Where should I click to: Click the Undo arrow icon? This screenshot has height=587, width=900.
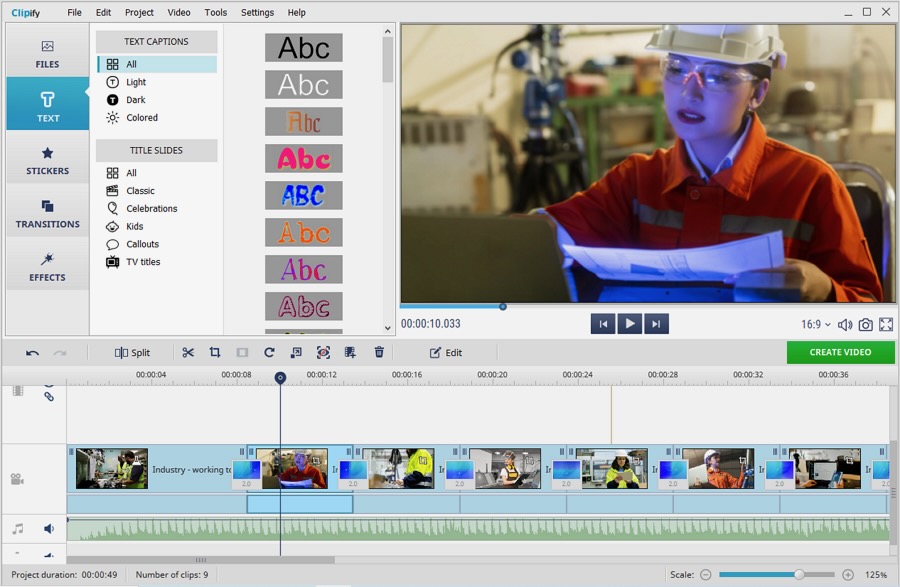[x=32, y=353]
